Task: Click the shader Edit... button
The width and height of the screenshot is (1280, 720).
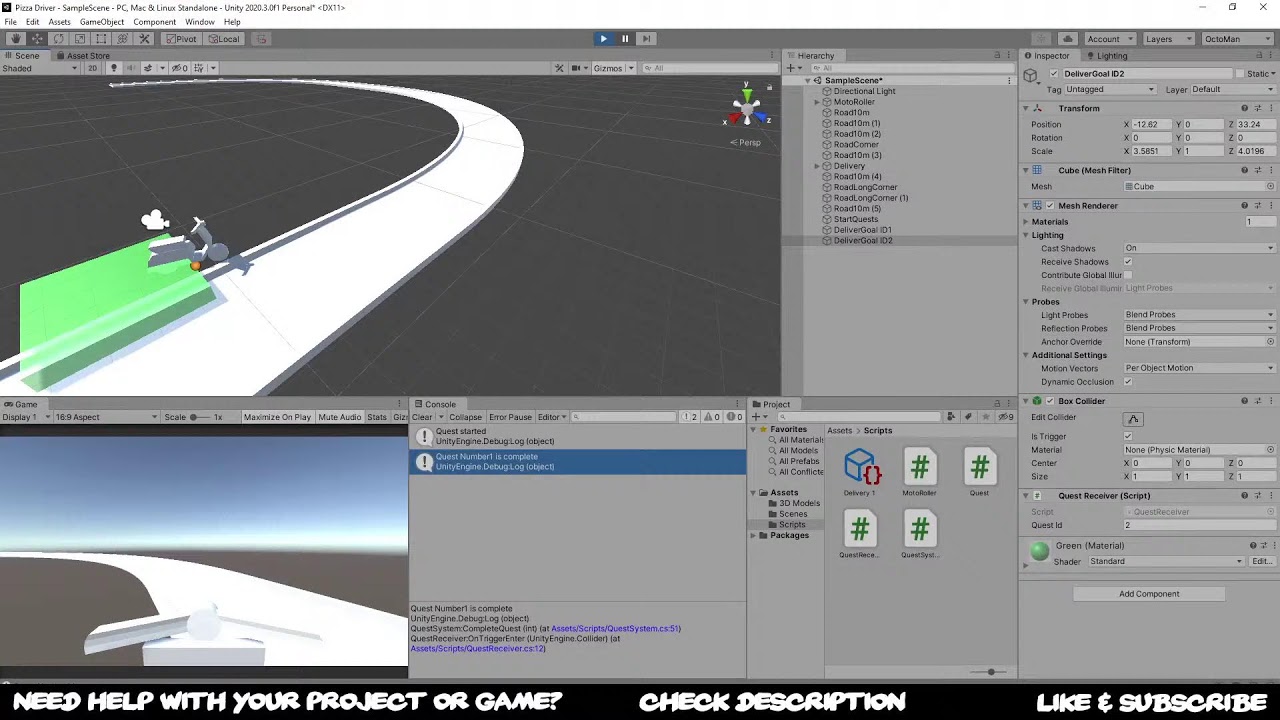Action: coord(1262,561)
